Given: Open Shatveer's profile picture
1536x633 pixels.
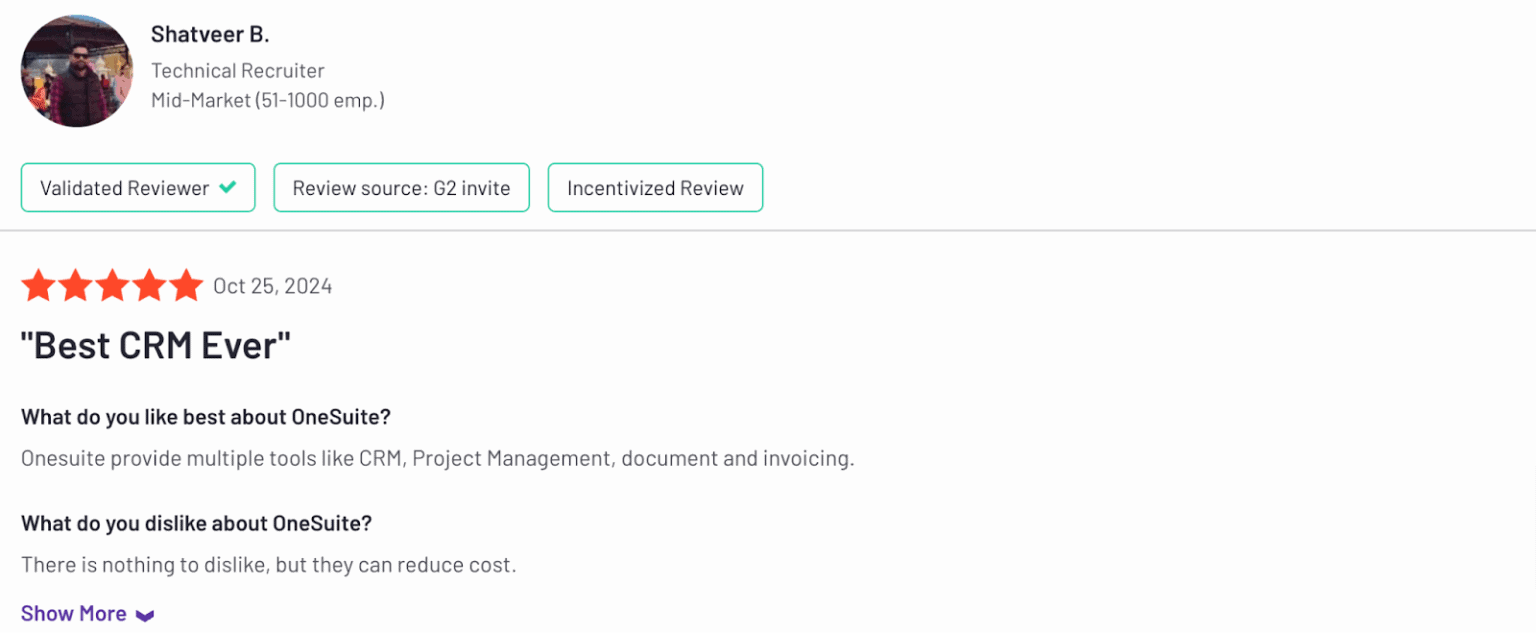Looking at the screenshot, I should click(77, 71).
